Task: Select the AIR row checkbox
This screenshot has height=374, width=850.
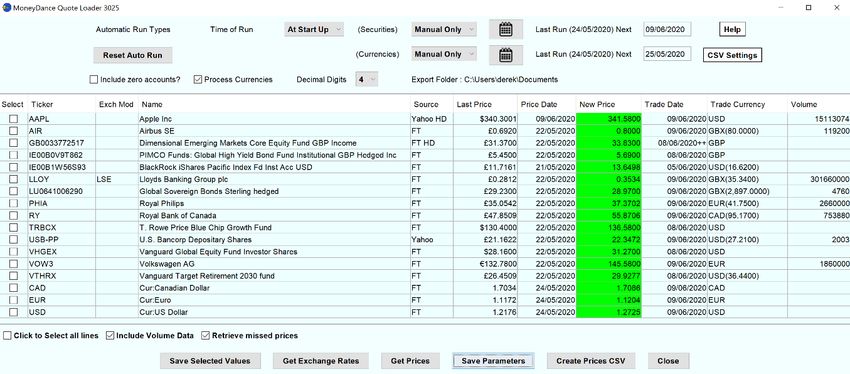Action: [14, 131]
